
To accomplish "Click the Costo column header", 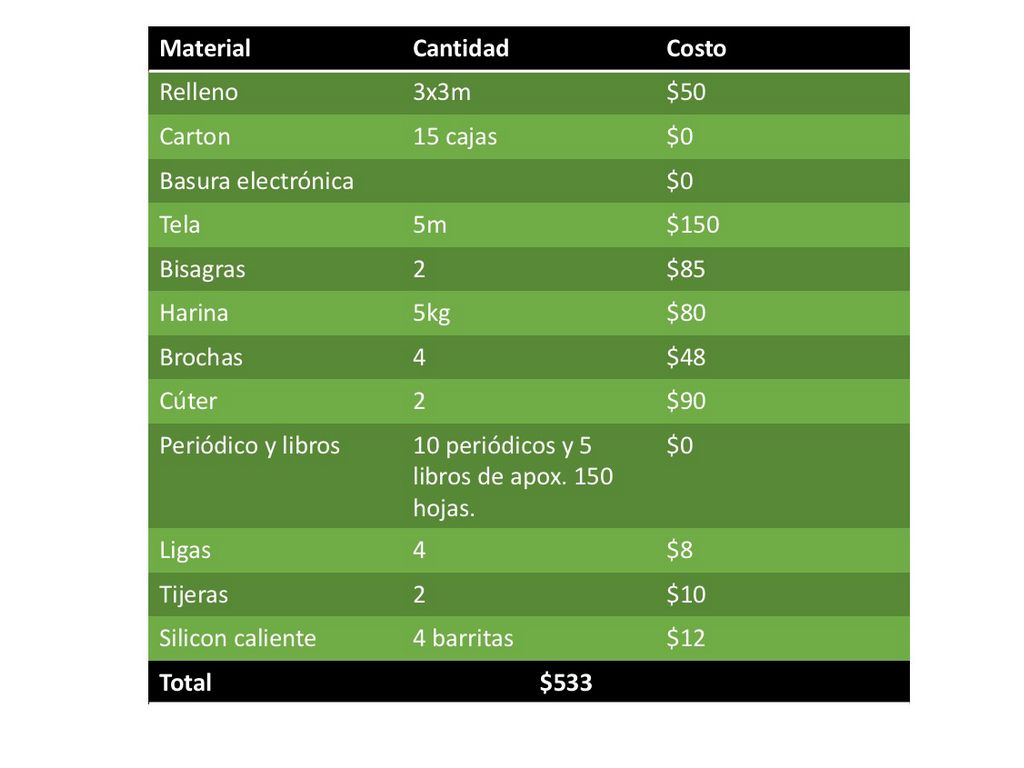I will pyautogui.click(x=696, y=48).
